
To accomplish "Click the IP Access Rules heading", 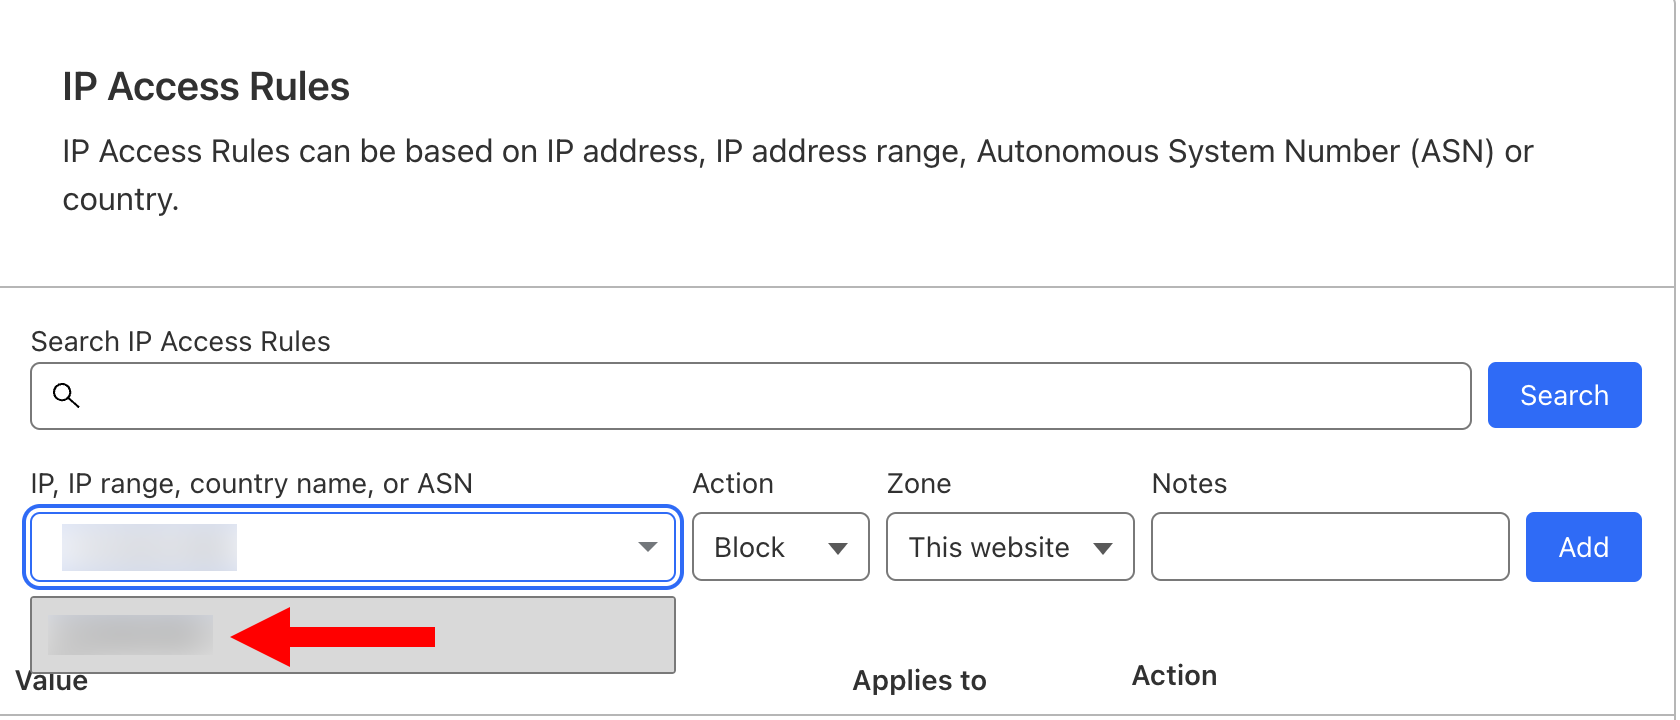I will pos(206,87).
